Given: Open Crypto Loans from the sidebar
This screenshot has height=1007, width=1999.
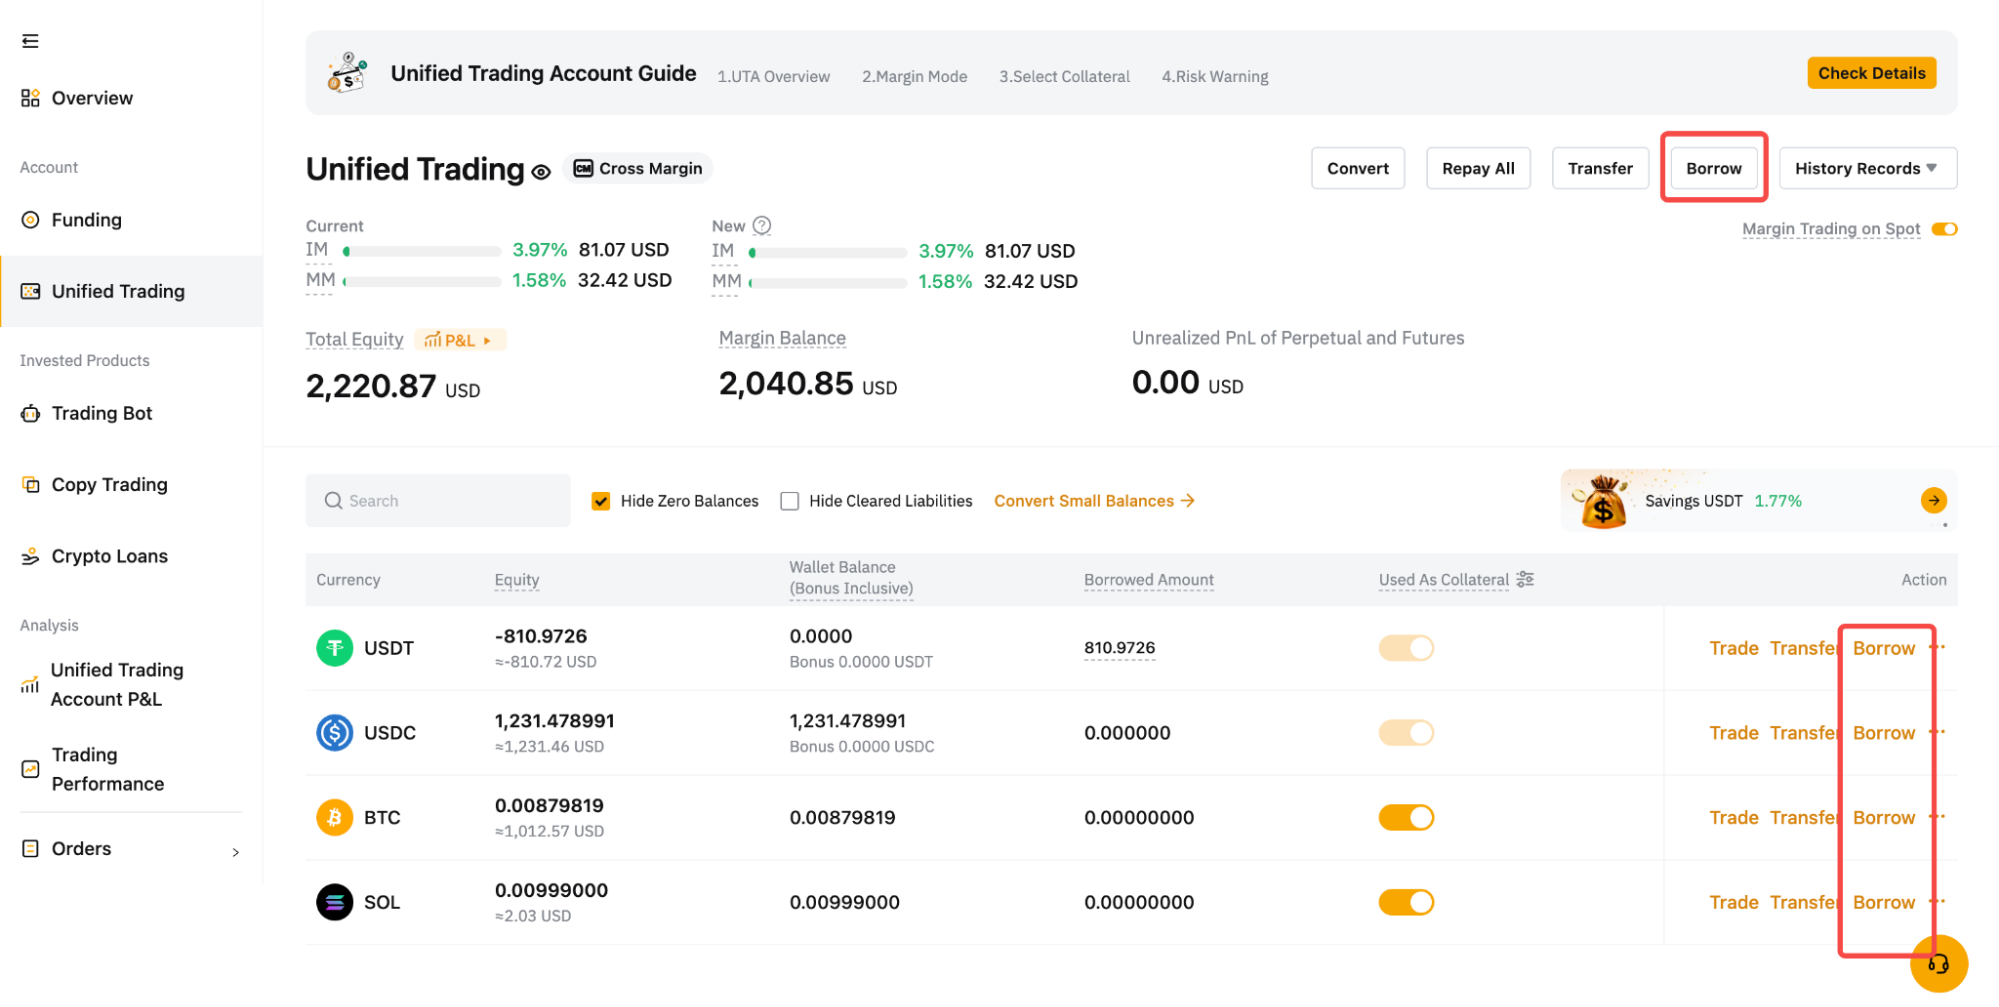Looking at the screenshot, I should [x=109, y=556].
